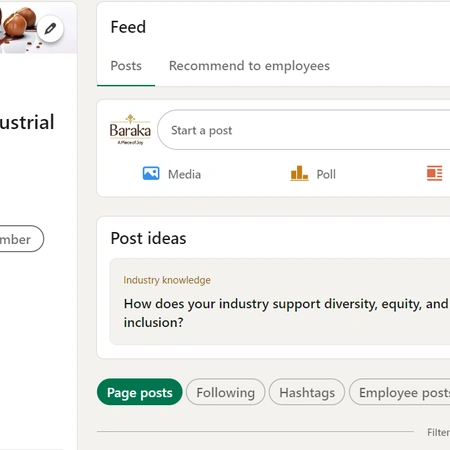Image resolution: width=450 pixels, height=450 pixels.
Task: Select the Hashtags filter pill
Action: (x=307, y=392)
